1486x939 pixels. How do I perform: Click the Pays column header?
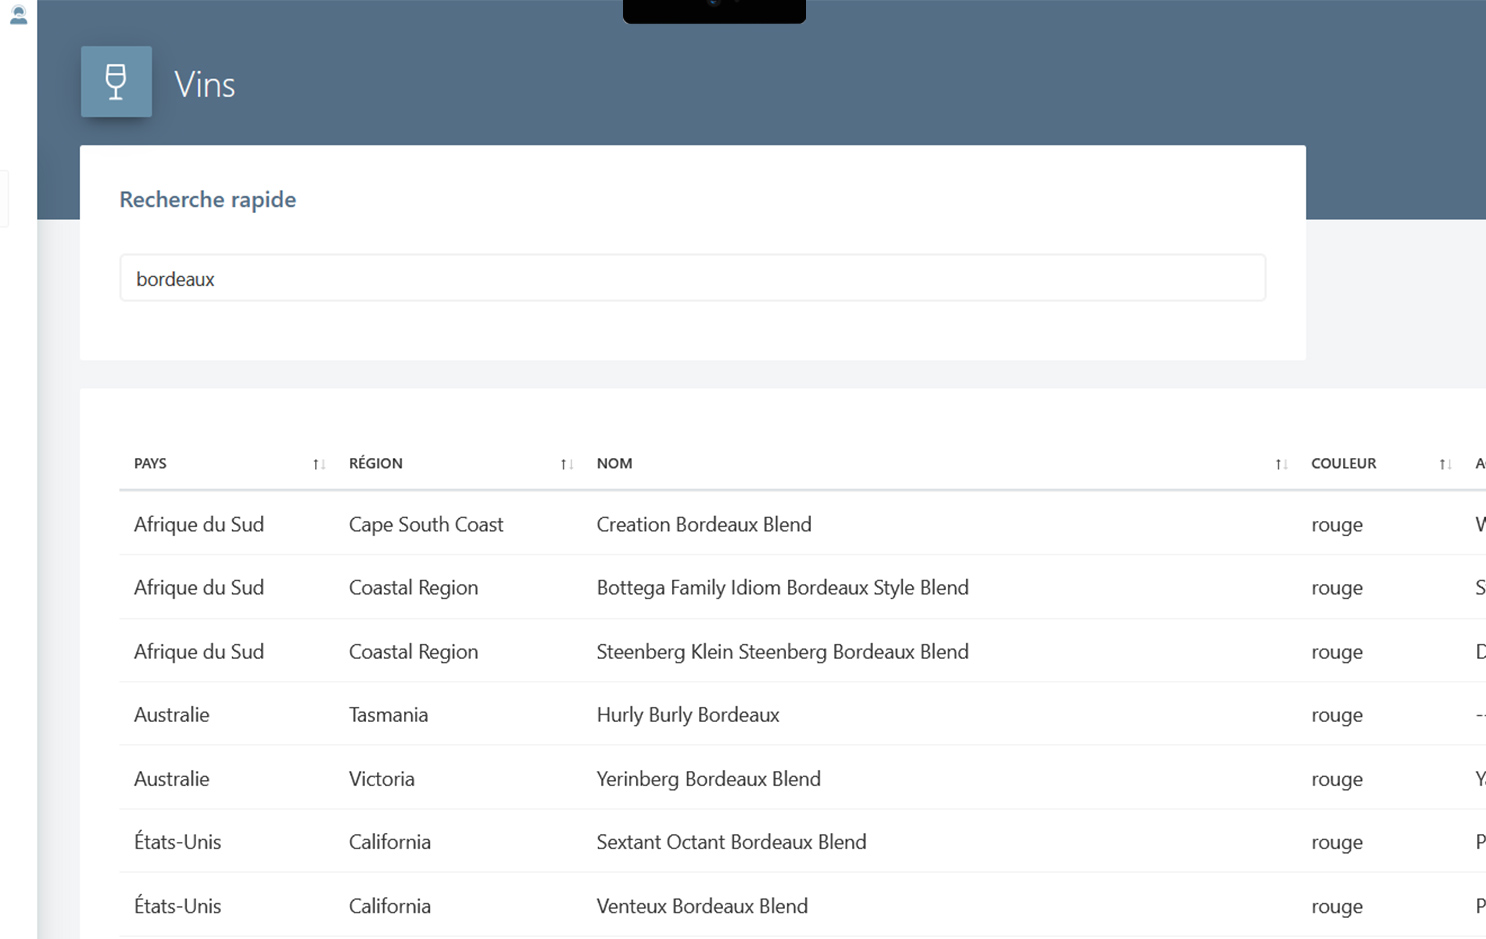pos(150,464)
